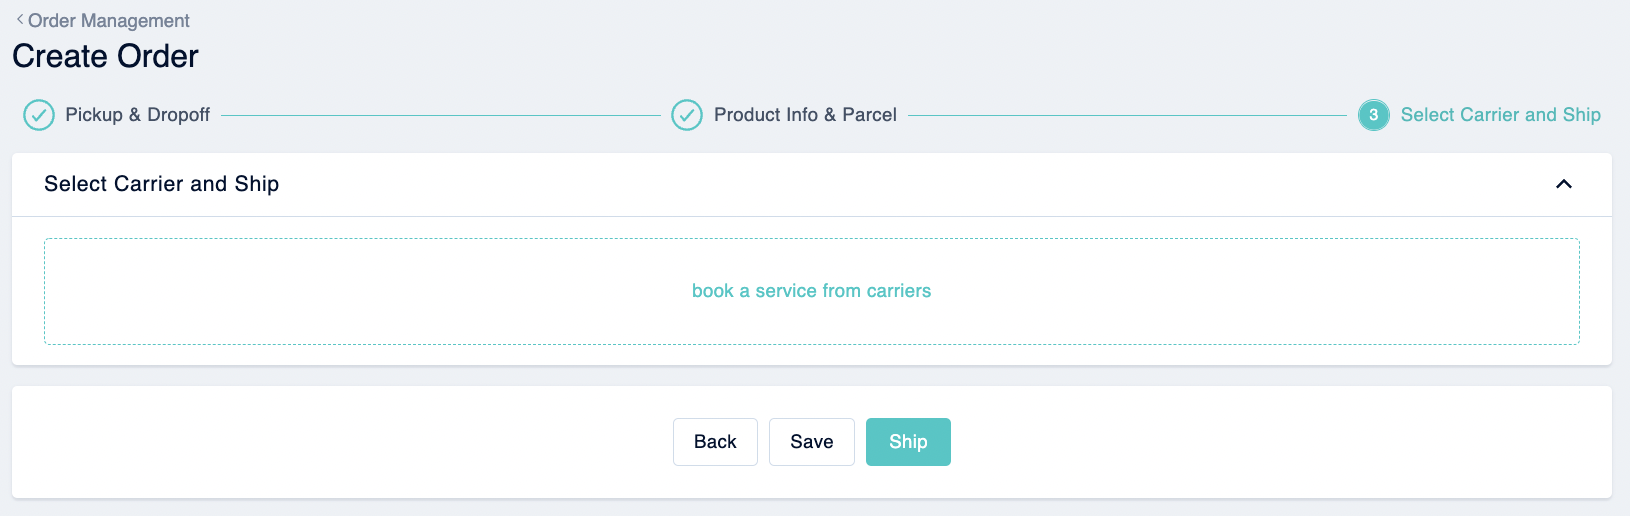Click the Select Carrier and Ship panel title
The image size is (1630, 516).
click(162, 184)
